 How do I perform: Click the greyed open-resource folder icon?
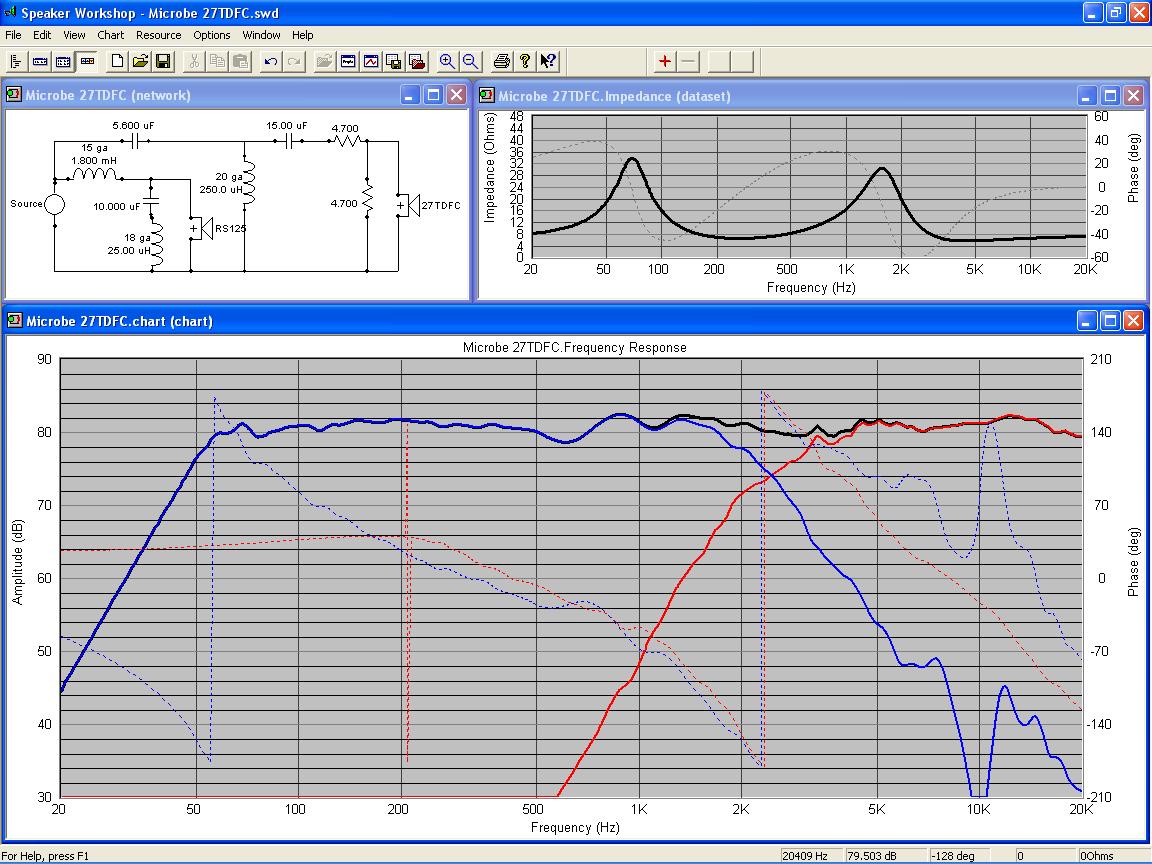click(324, 62)
